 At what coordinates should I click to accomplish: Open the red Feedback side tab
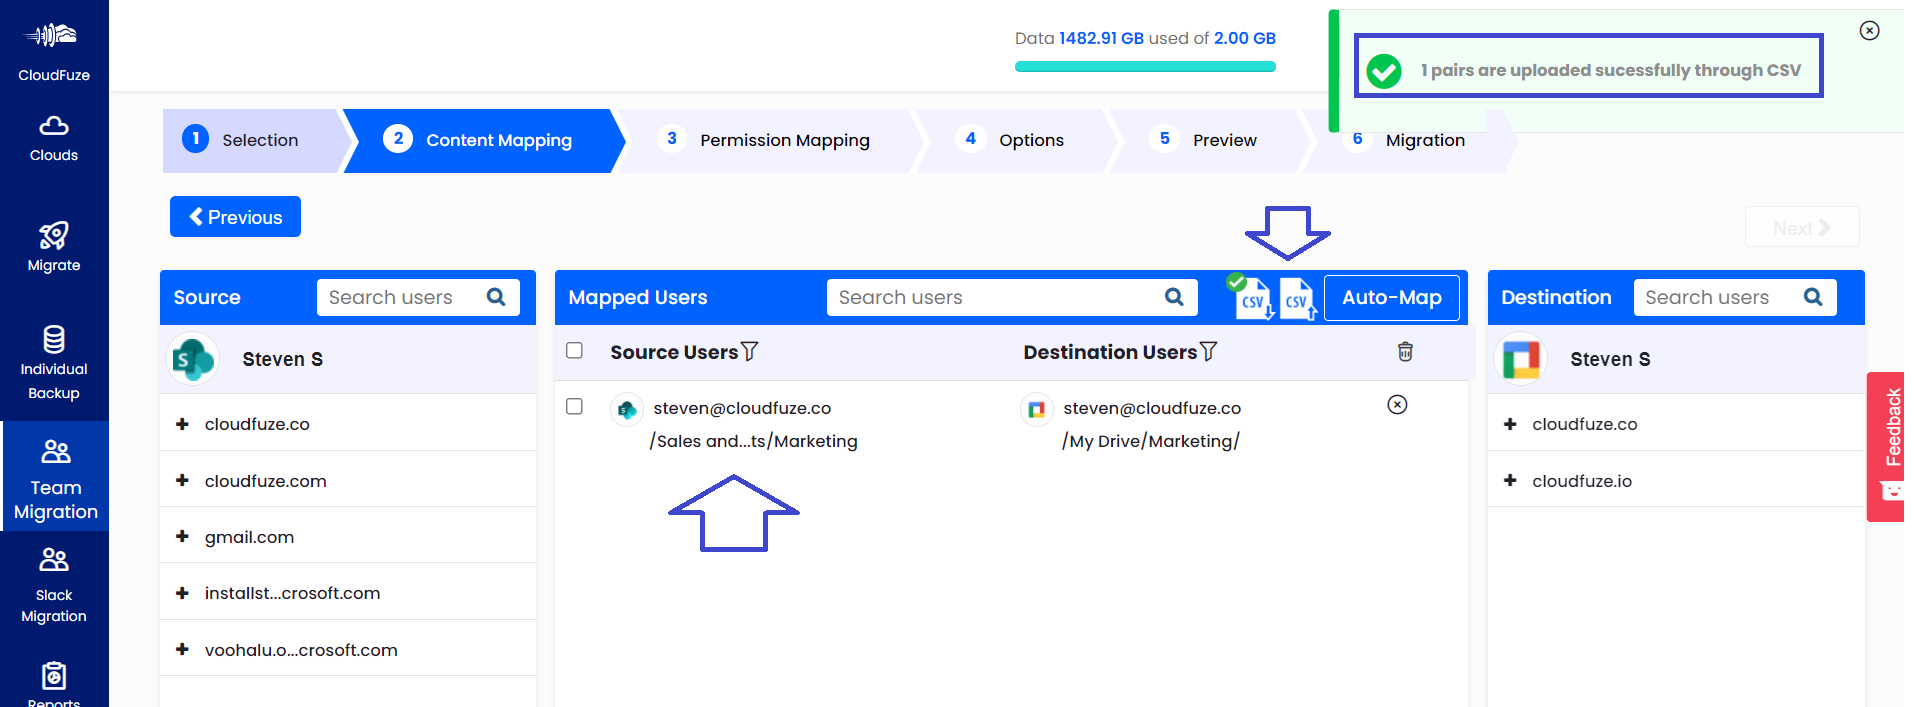(x=1887, y=446)
